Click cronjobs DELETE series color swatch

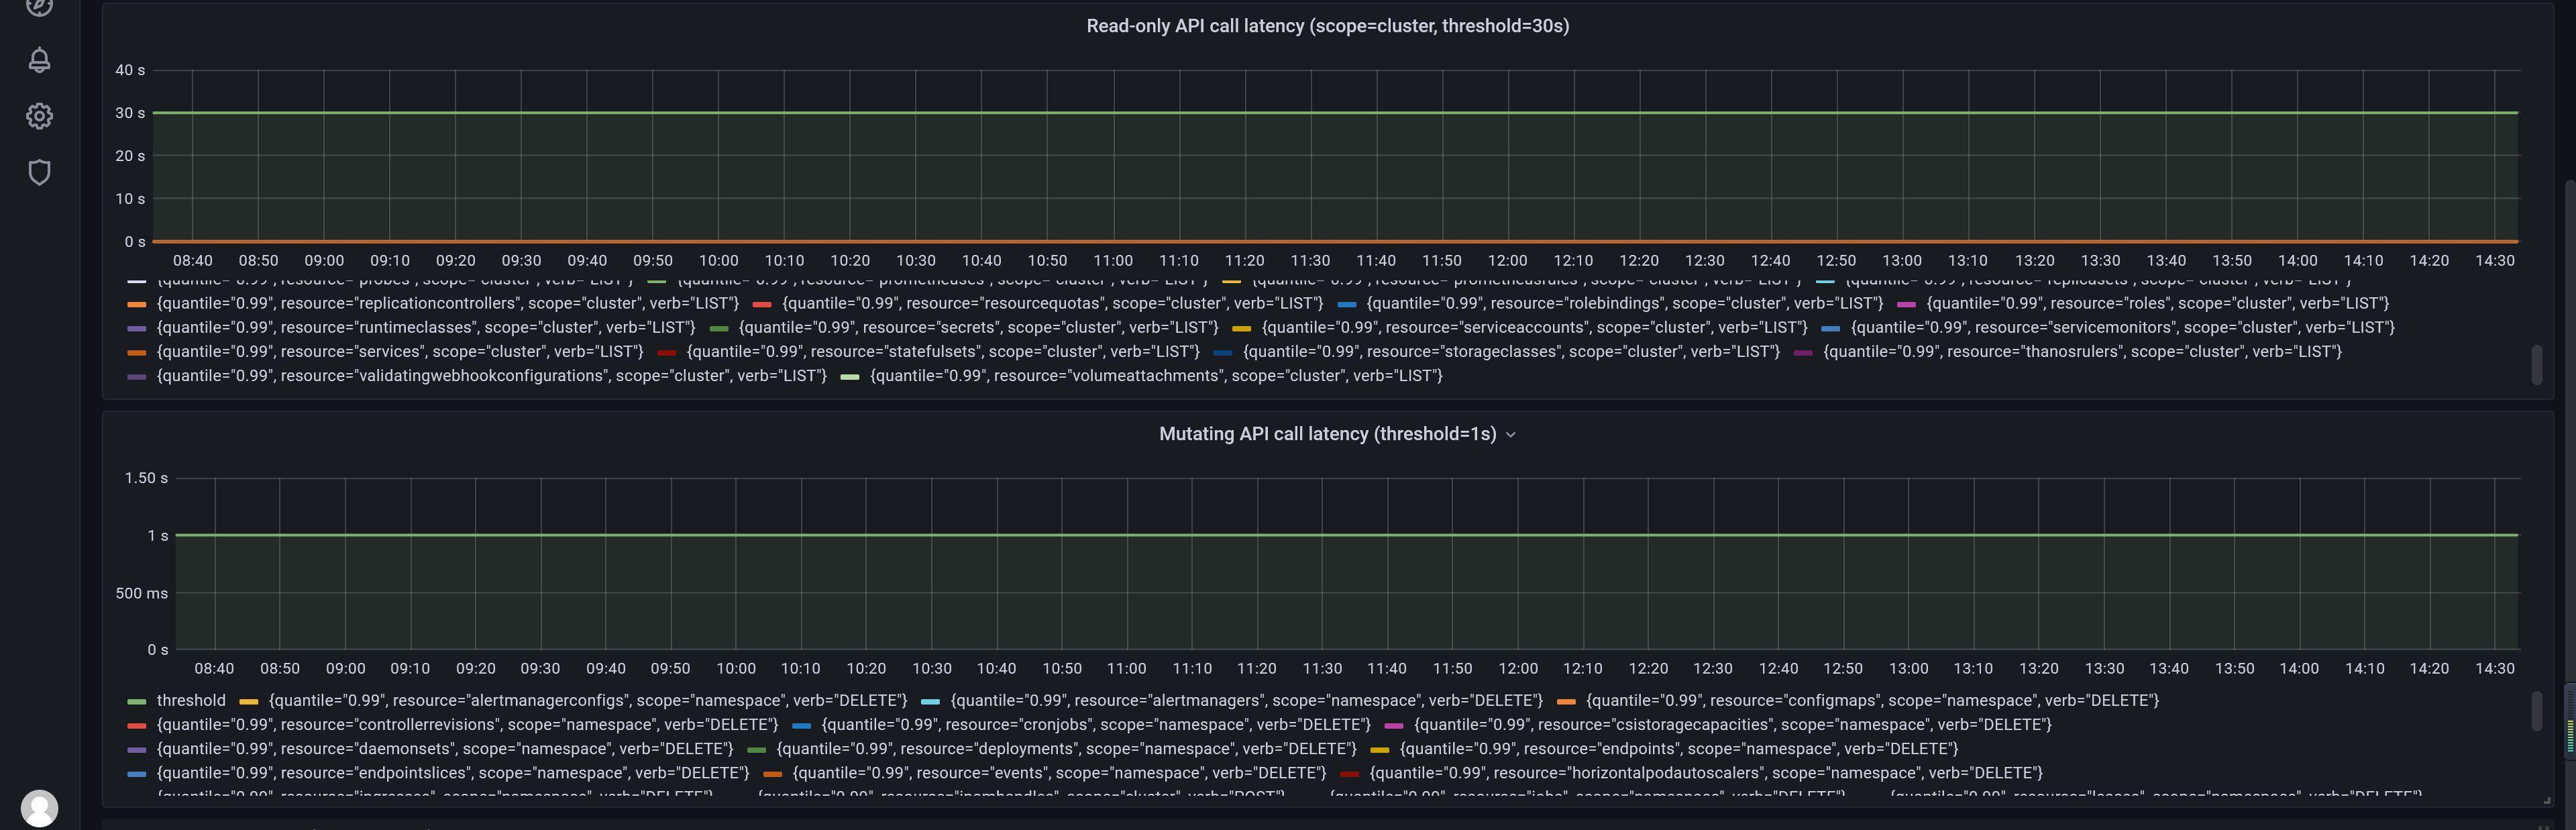click(801, 725)
